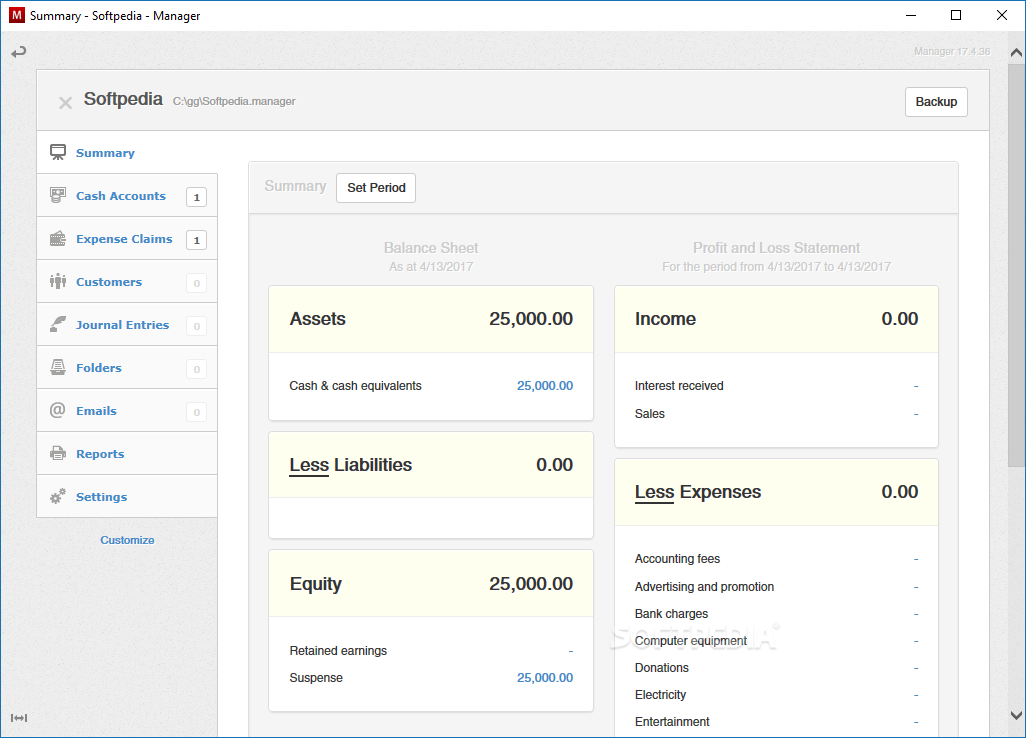Click the Manager app logo in title bar
The width and height of the screenshot is (1026, 738).
point(16,15)
